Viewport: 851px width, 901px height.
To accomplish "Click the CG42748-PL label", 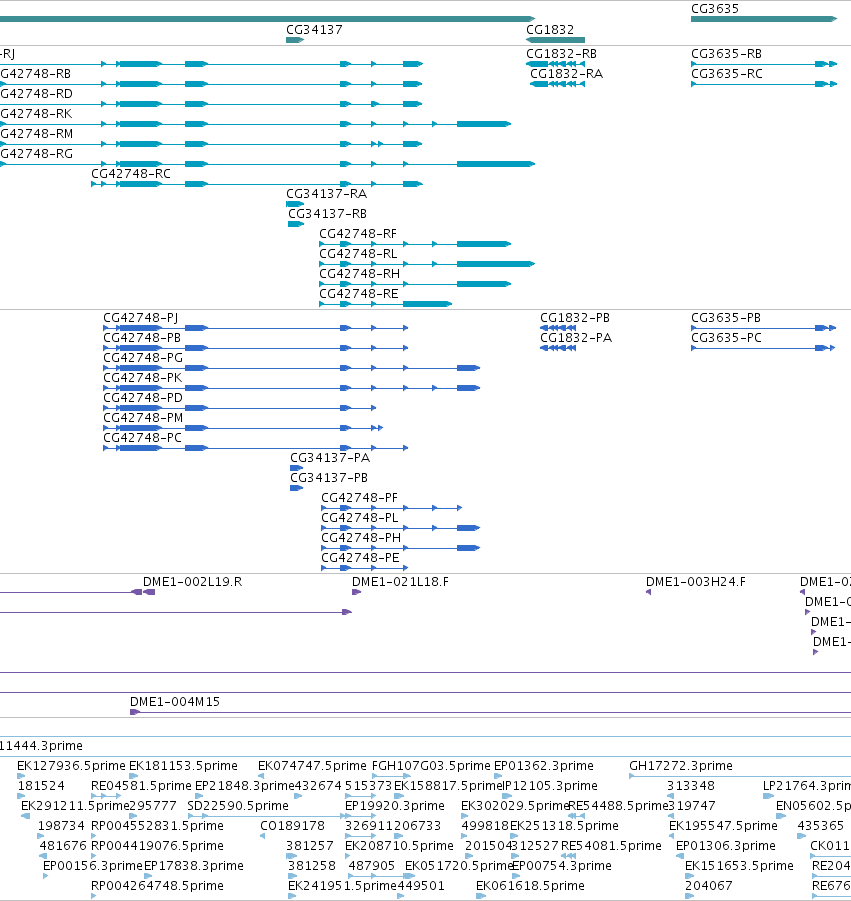I will point(360,518).
